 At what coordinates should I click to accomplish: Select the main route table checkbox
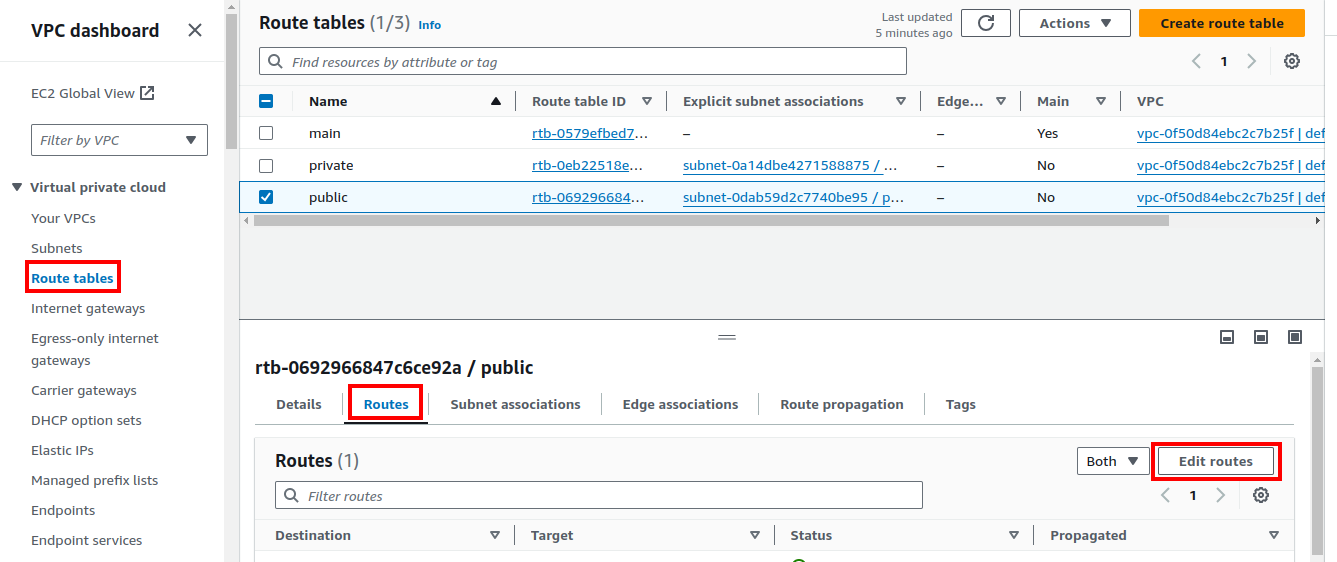(266, 133)
